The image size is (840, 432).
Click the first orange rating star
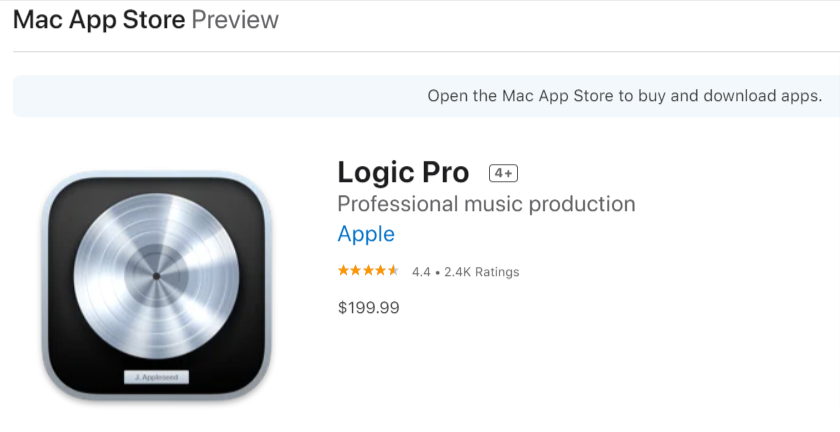click(x=343, y=270)
